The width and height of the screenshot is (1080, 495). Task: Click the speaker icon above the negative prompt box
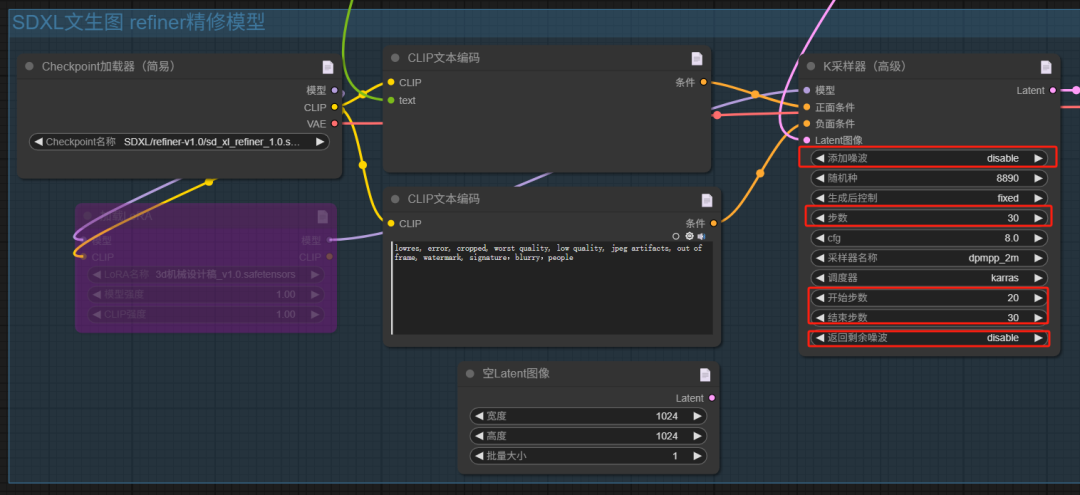[700, 235]
